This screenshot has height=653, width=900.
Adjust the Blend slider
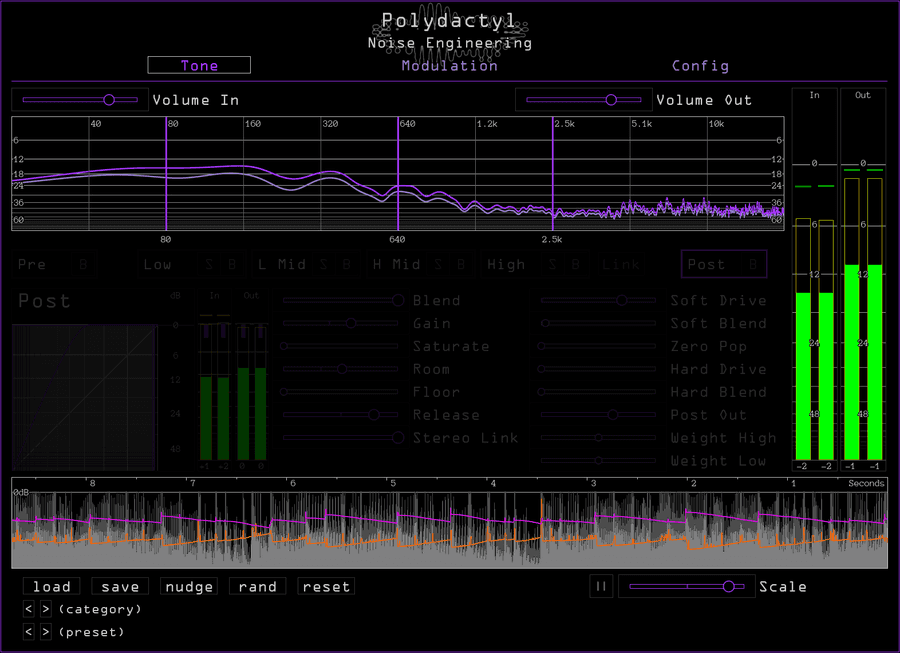(x=342, y=300)
